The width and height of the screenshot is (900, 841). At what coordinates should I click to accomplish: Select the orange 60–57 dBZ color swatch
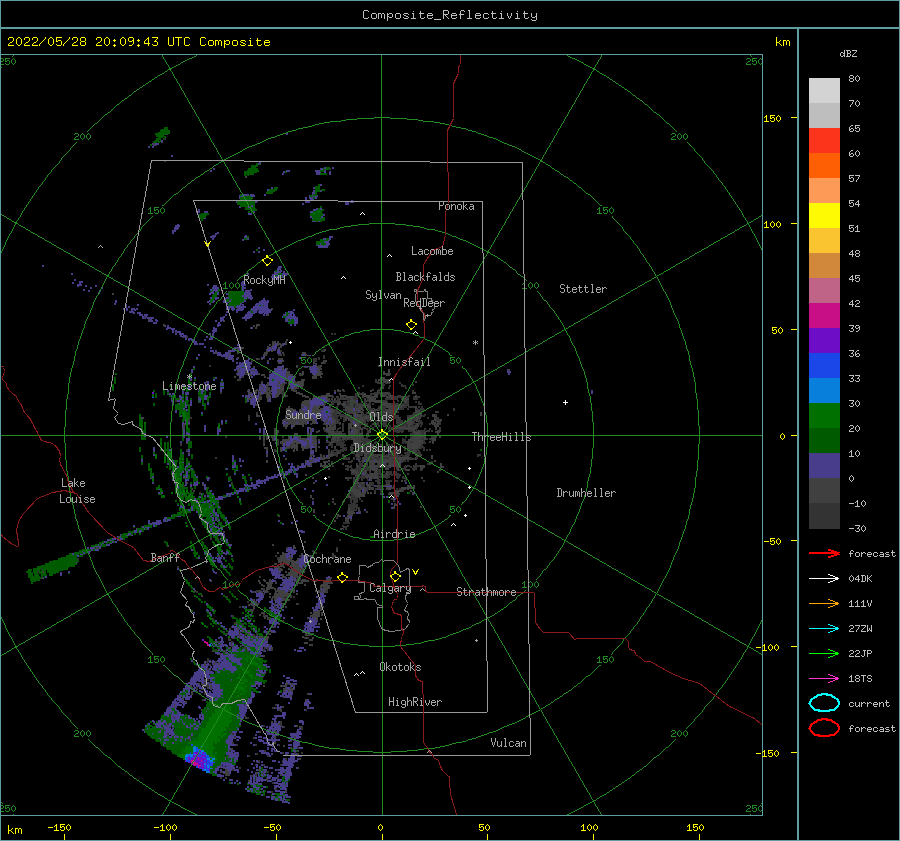(824, 165)
